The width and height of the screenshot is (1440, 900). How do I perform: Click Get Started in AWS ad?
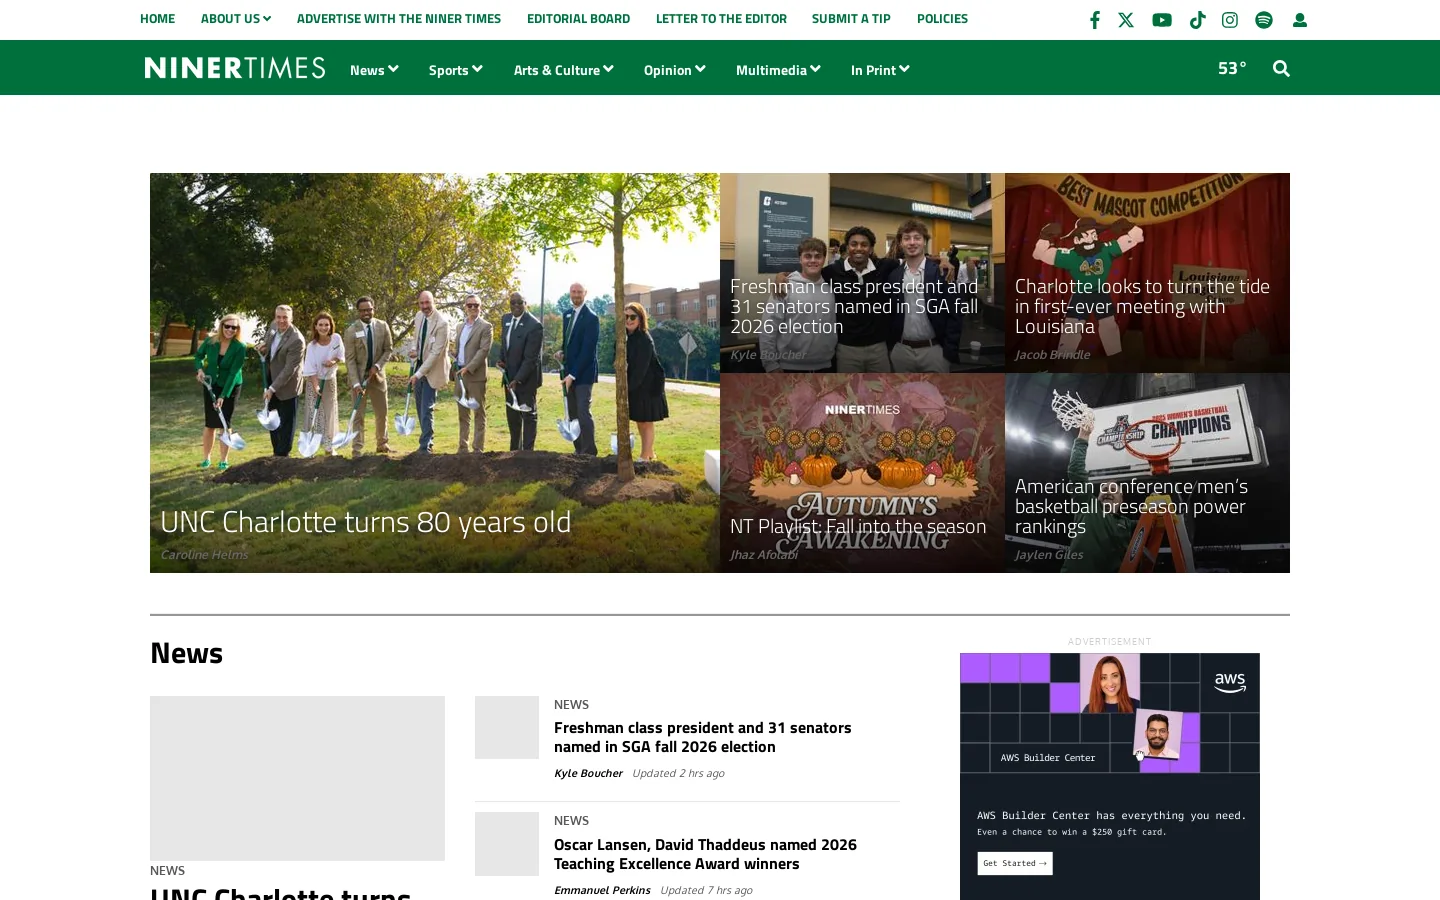[x=1015, y=863]
